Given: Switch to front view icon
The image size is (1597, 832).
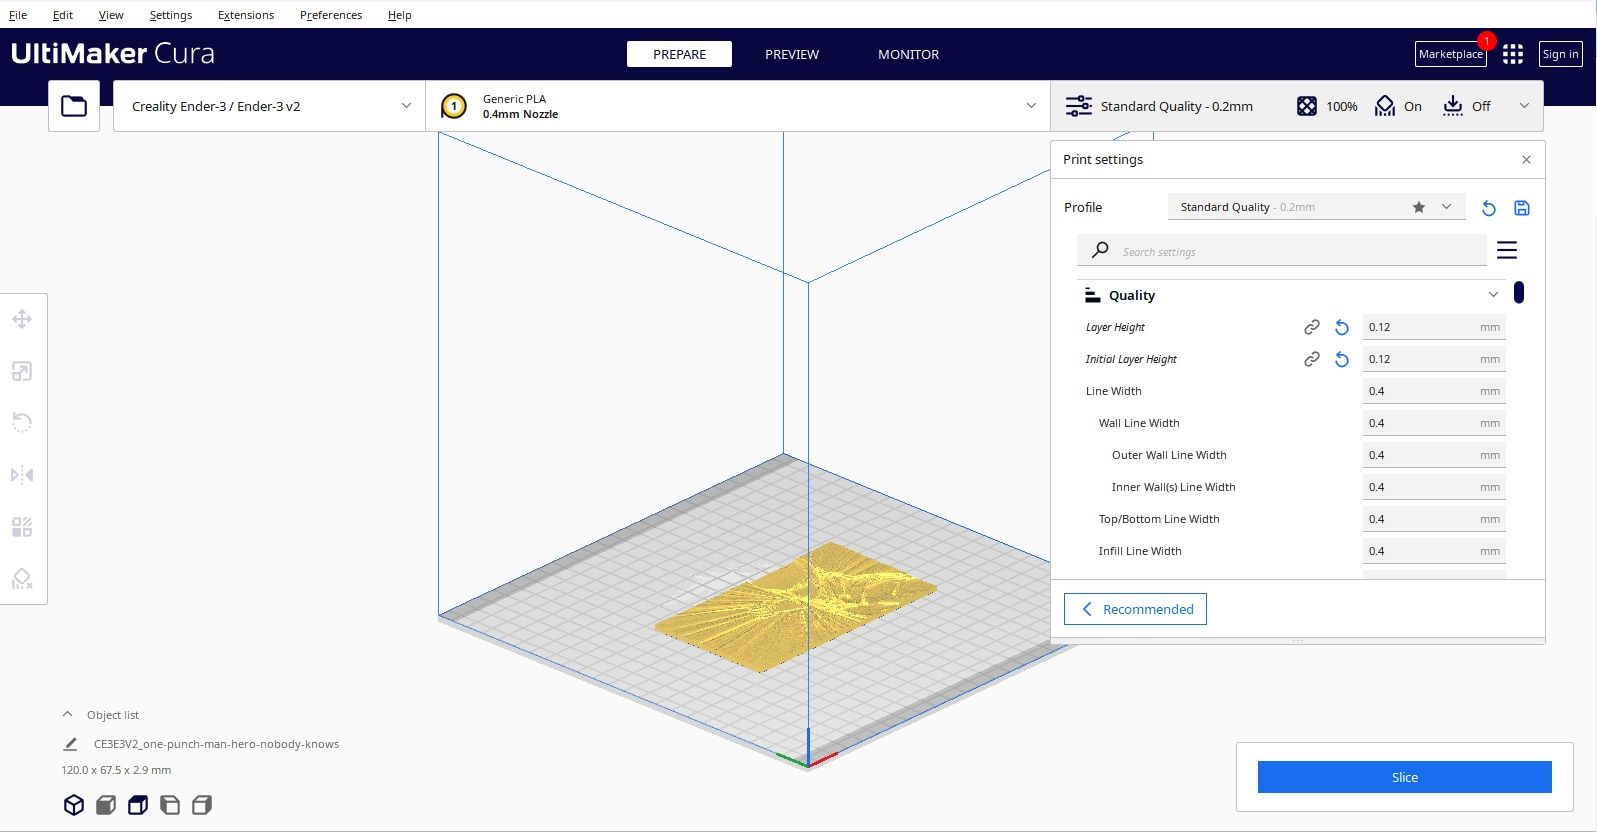Looking at the screenshot, I should coord(106,805).
